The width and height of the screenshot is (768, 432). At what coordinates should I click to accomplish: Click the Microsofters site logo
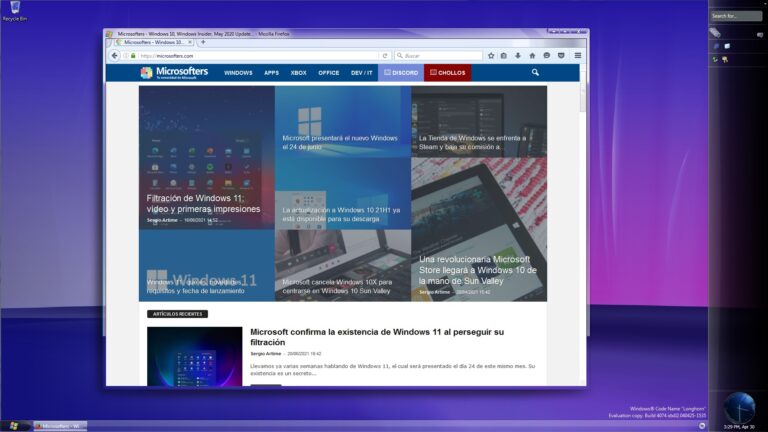coord(174,73)
